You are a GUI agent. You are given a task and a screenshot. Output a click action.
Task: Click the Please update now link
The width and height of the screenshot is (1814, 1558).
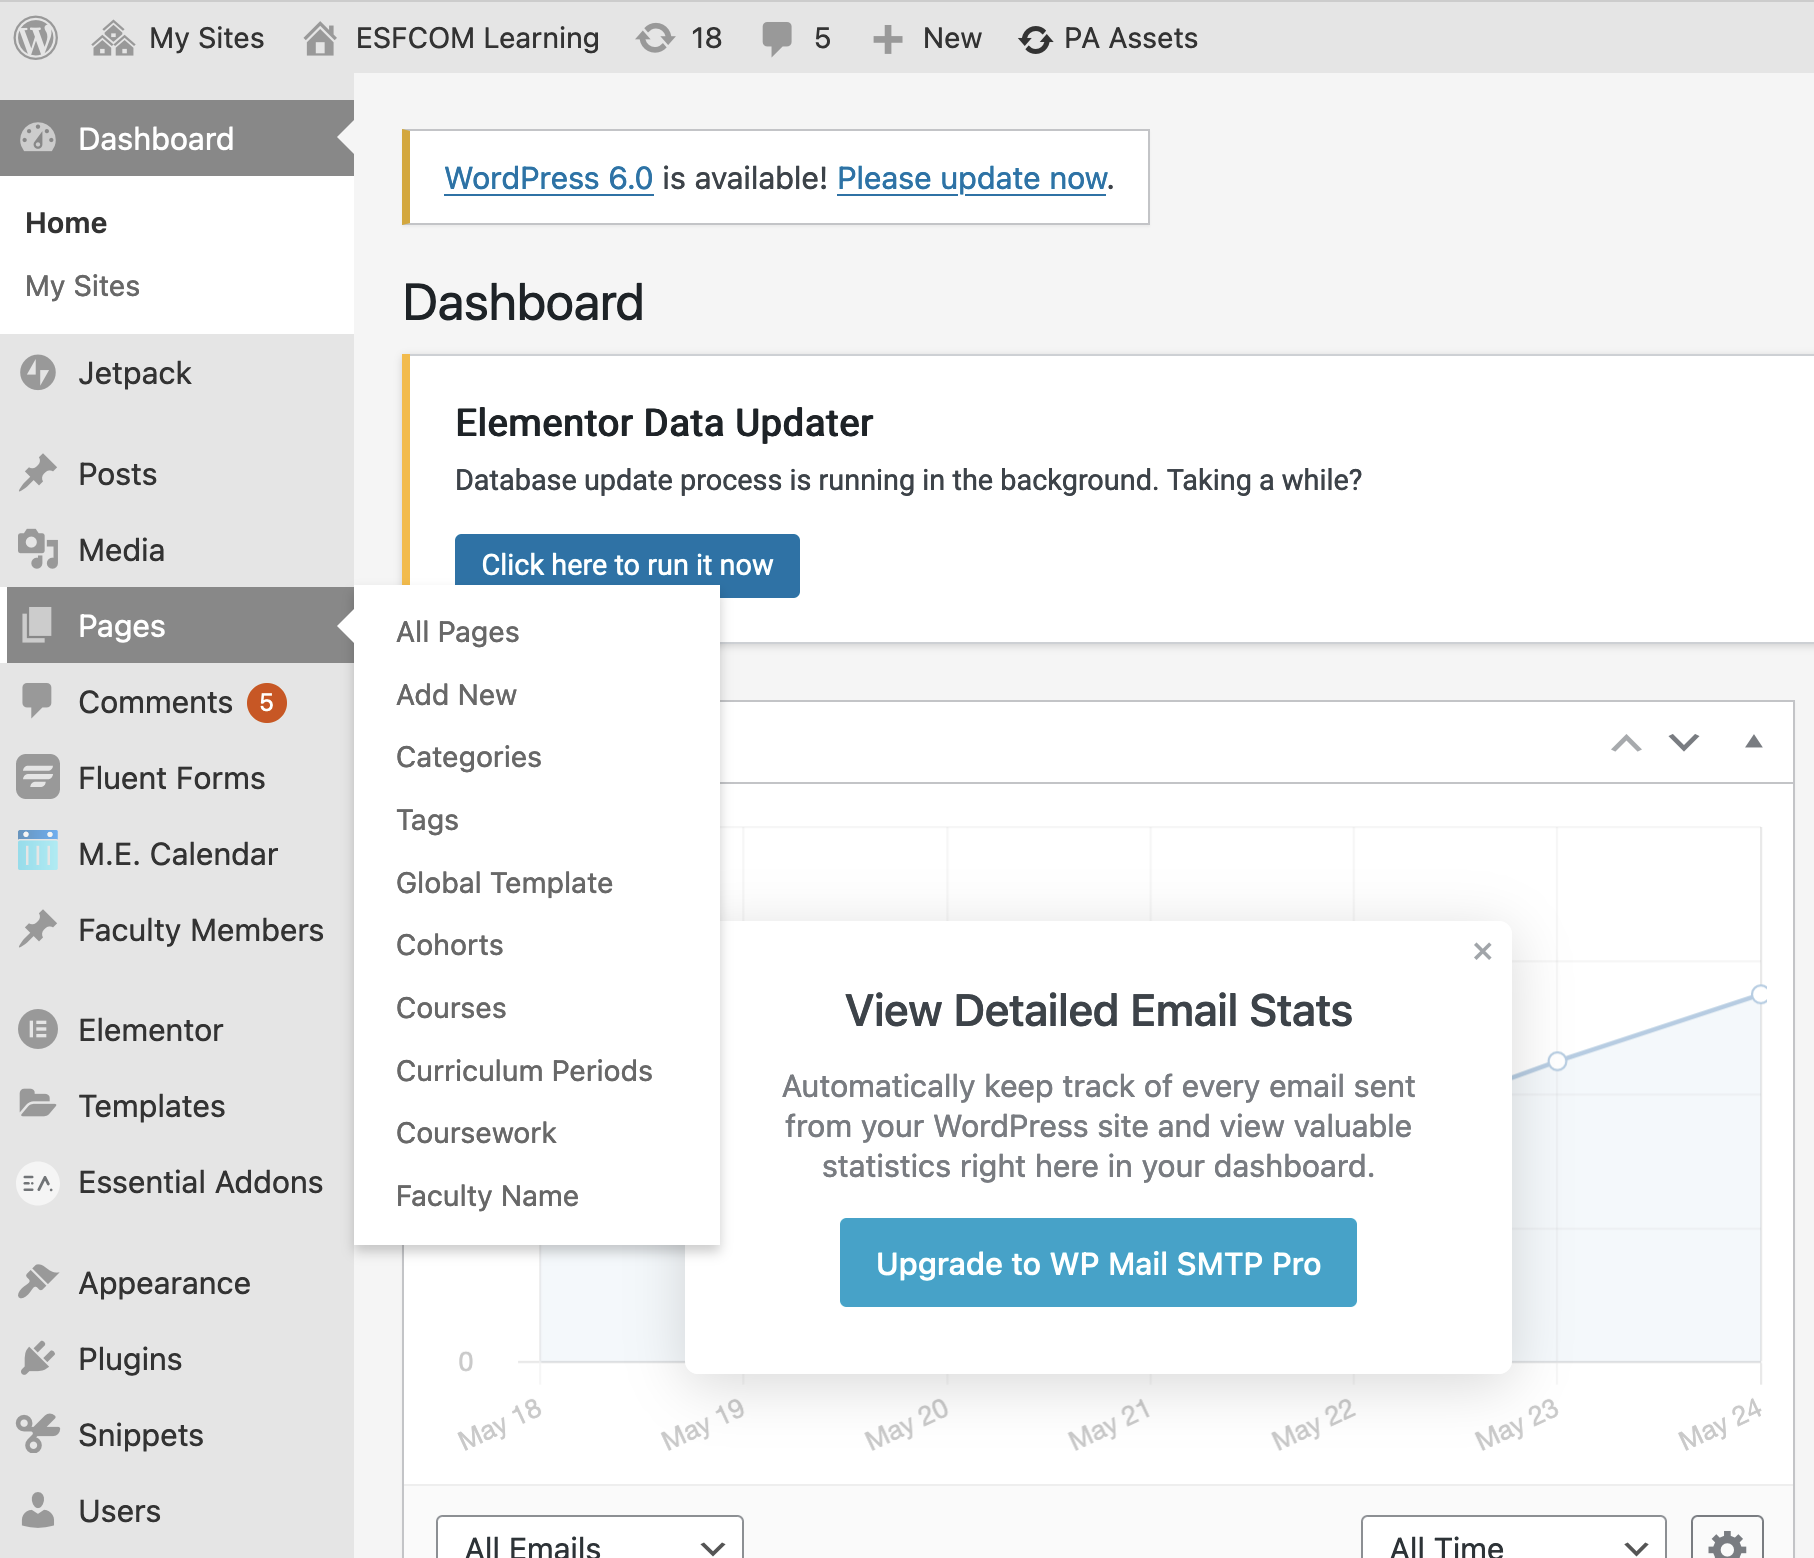(972, 178)
